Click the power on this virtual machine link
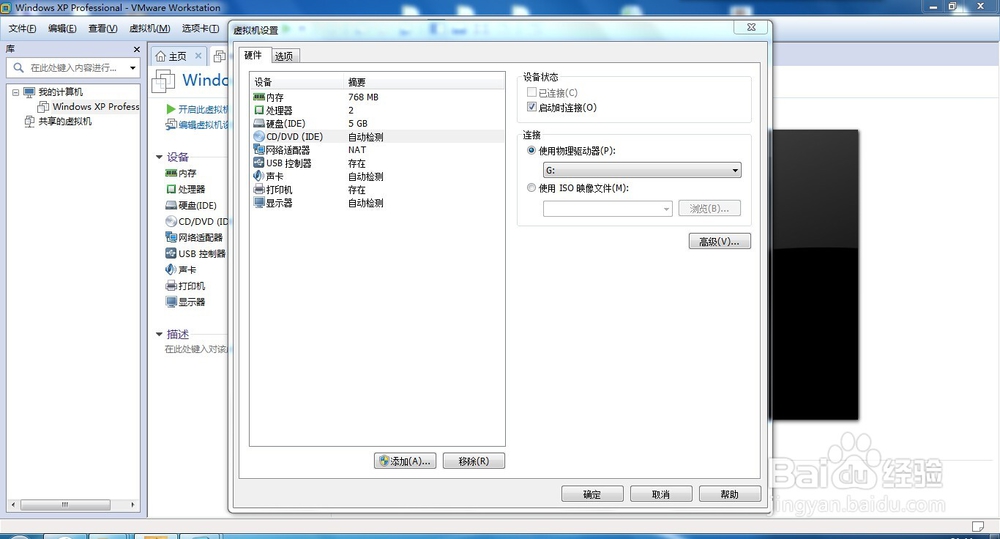The width and height of the screenshot is (1000, 539). coord(203,109)
